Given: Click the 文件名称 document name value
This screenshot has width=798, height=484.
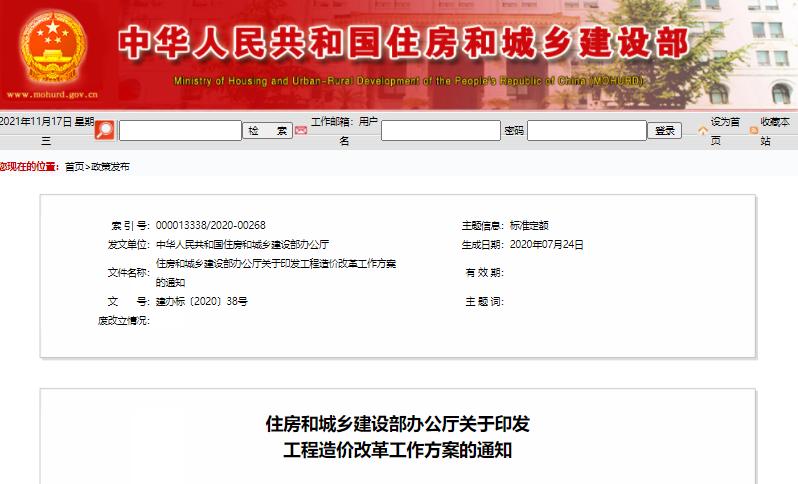Looking at the screenshot, I should point(276,273).
